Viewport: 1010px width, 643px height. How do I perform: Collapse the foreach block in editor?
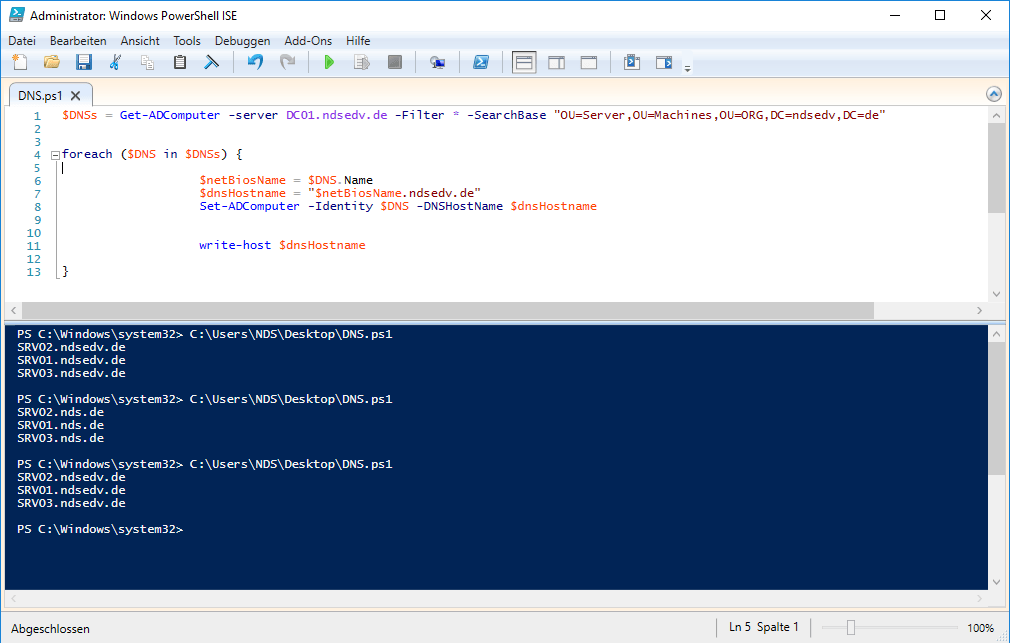[x=54, y=155]
